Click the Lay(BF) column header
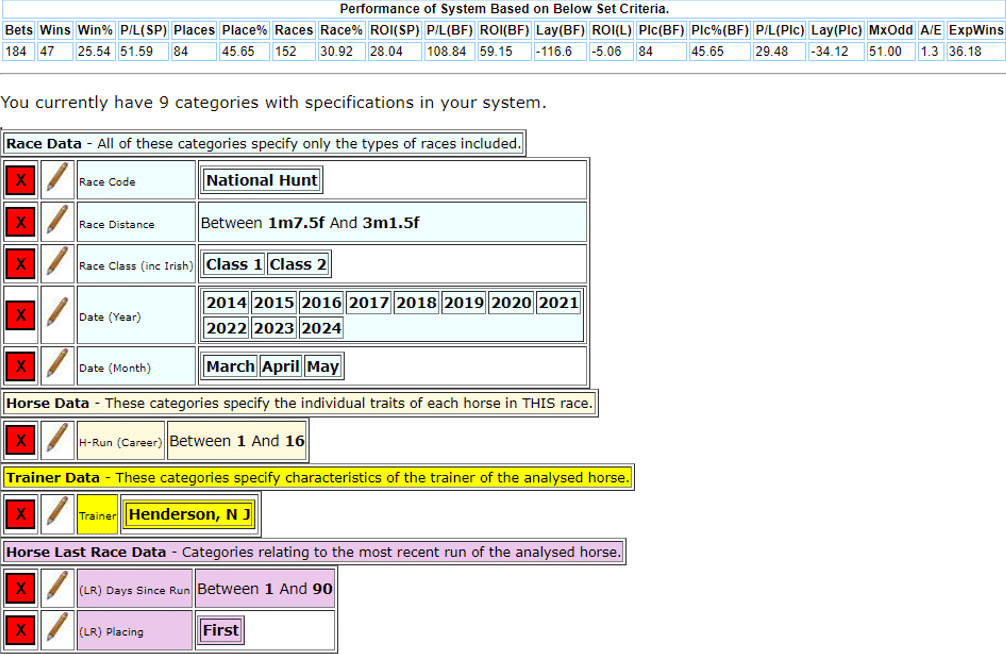 pyautogui.click(x=561, y=30)
